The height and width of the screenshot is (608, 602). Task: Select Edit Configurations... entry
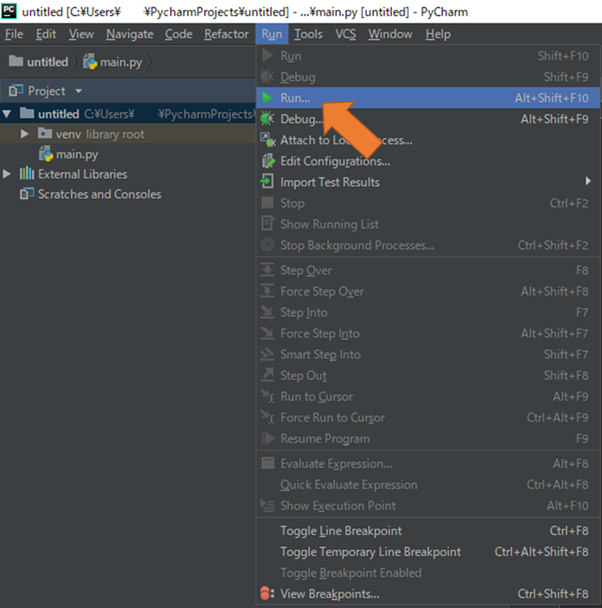tap(428, 161)
